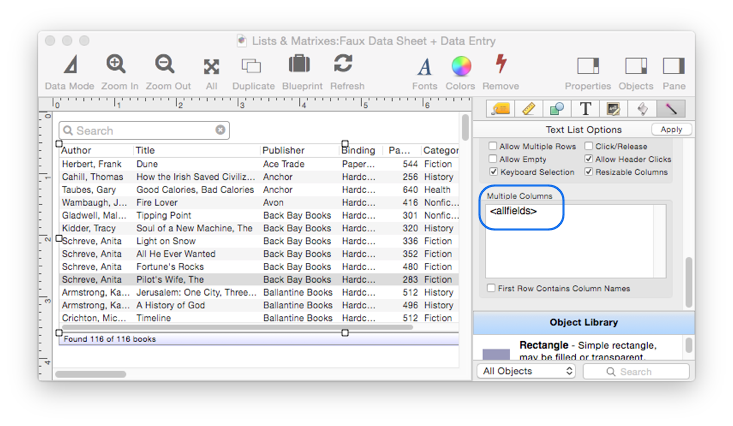Click the Zoom In magnifier
Image resolution: width=733 pixels, height=426 pixels.
point(119,72)
